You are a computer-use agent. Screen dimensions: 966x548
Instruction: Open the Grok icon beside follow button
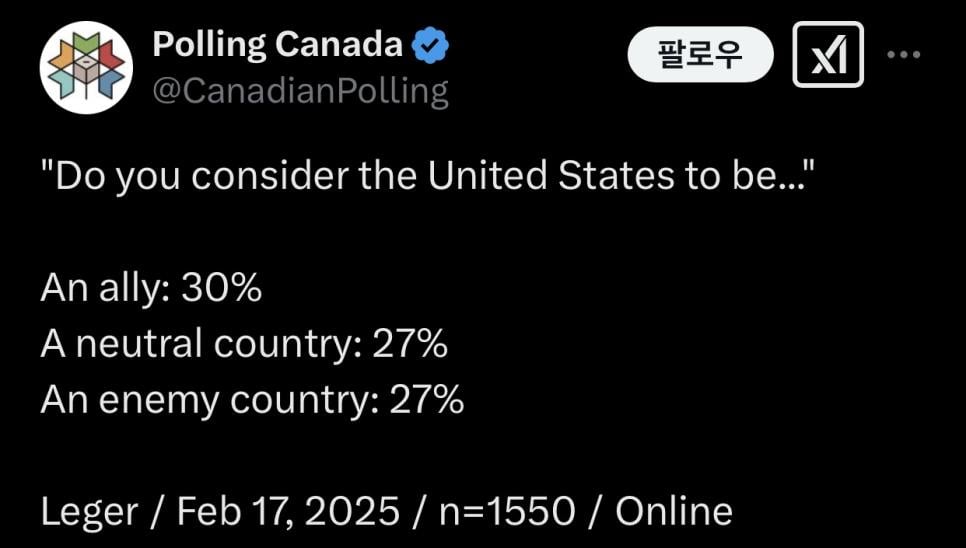(x=827, y=54)
